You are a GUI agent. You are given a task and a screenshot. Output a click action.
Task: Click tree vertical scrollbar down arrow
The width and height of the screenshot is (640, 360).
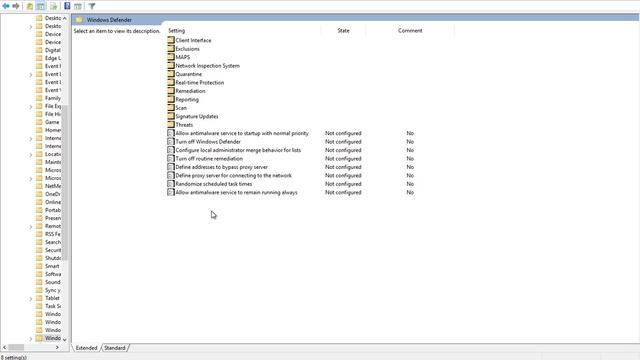(x=65, y=339)
